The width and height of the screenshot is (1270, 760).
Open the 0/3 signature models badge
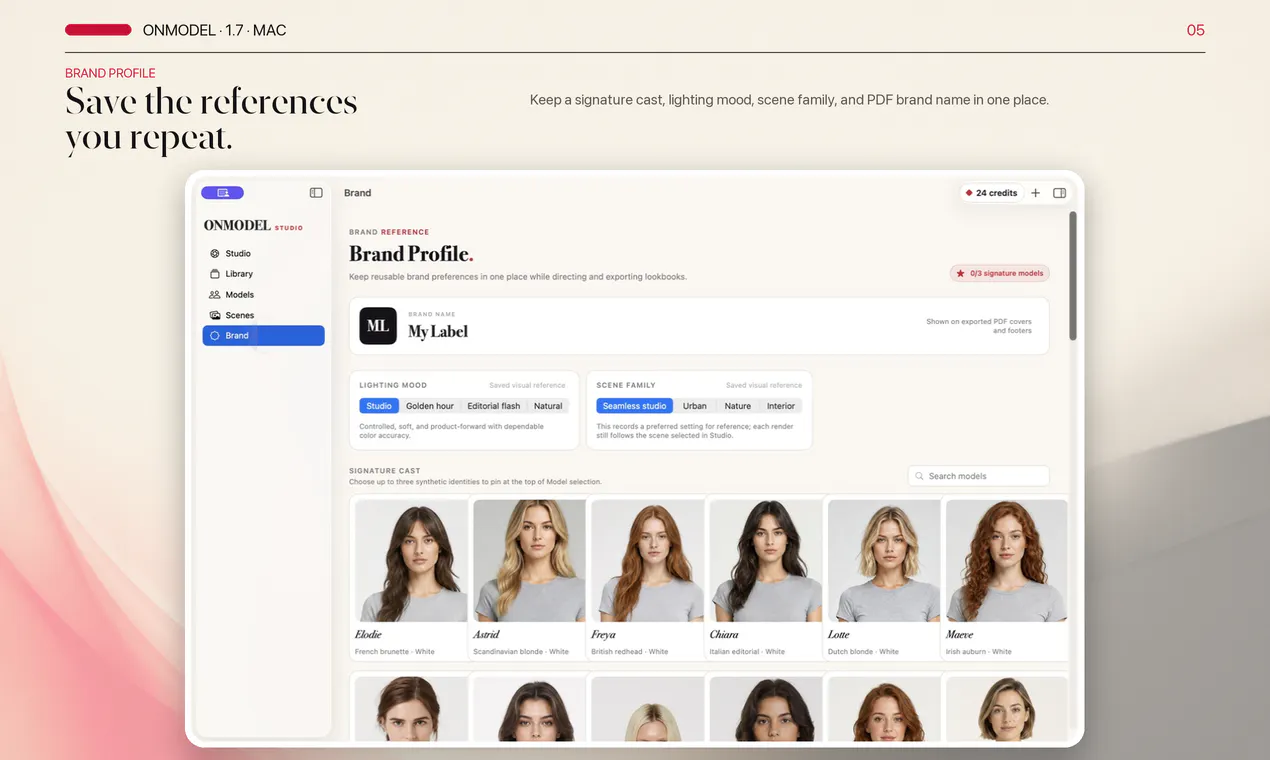click(999, 273)
